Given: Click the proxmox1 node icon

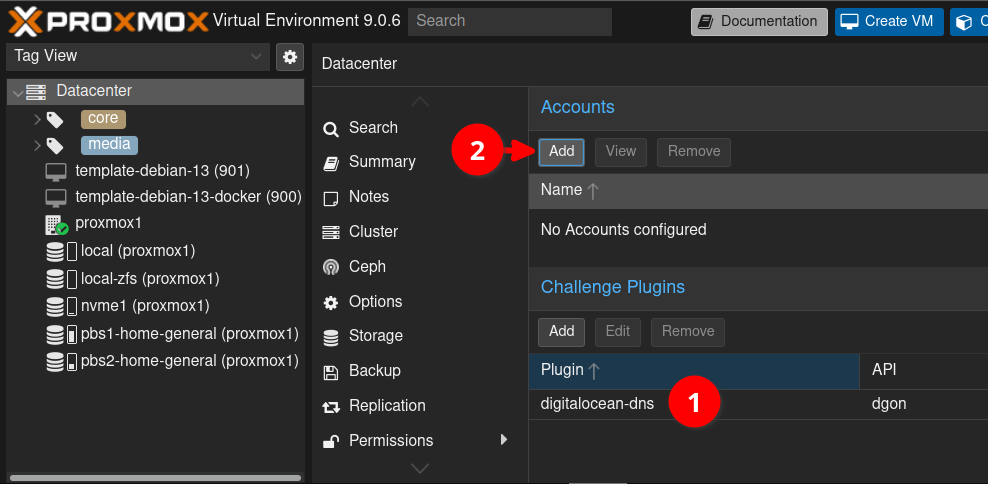Looking at the screenshot, I should [56, 224].
